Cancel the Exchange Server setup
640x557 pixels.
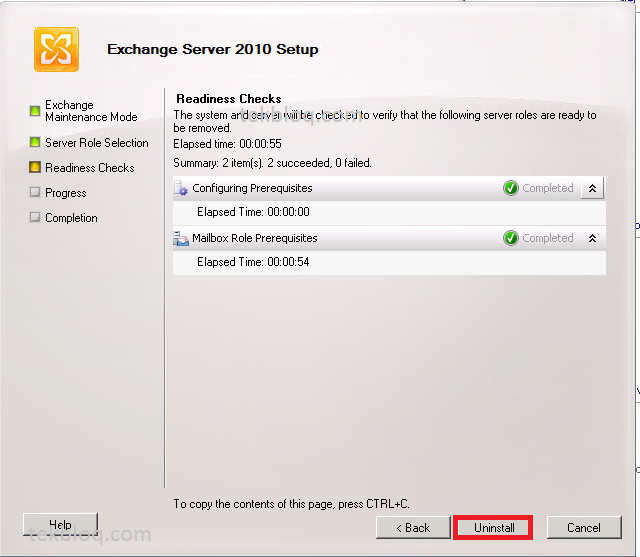pyautogui.click(x=584, y=528)
